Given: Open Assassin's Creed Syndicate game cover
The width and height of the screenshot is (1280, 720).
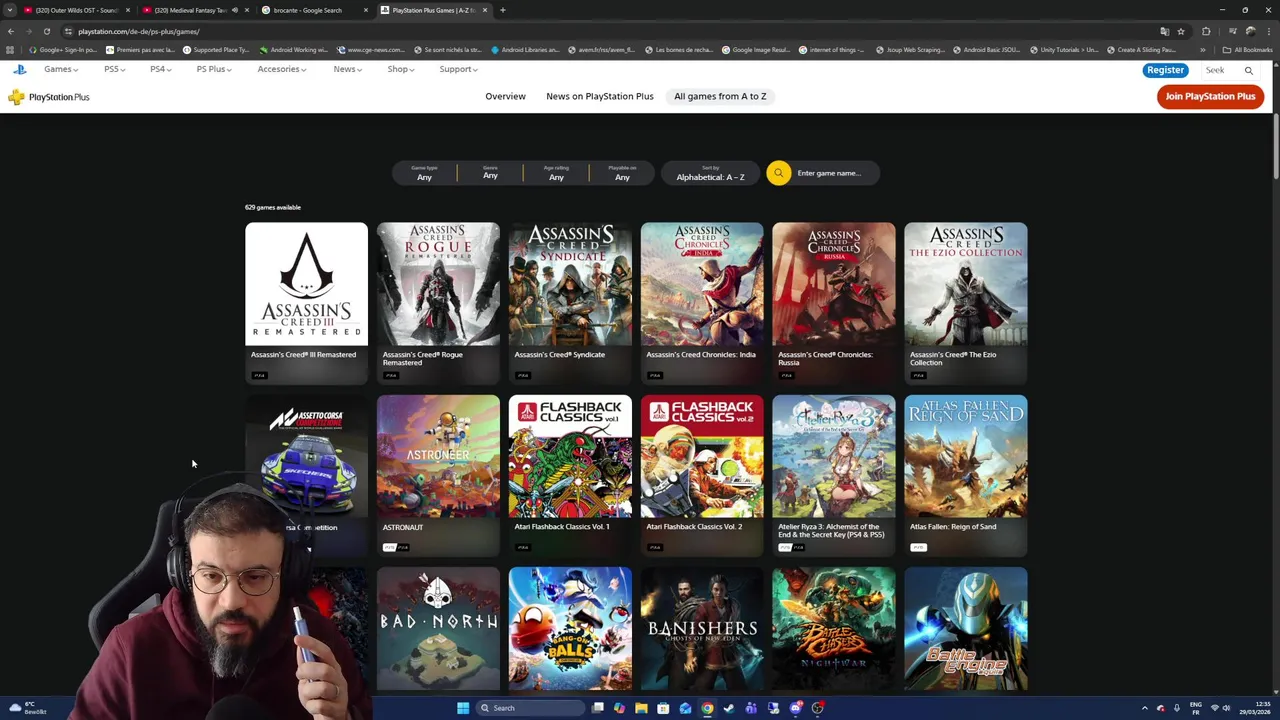Looking at the screenshot, I should click(570, 284).
